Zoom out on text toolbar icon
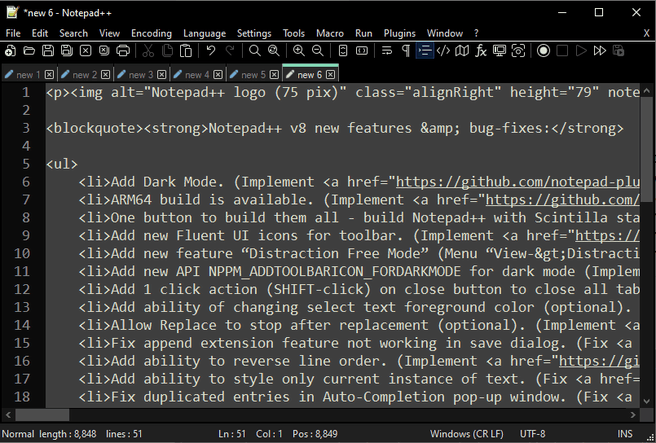Screen dimensions: 656x443 318,51
